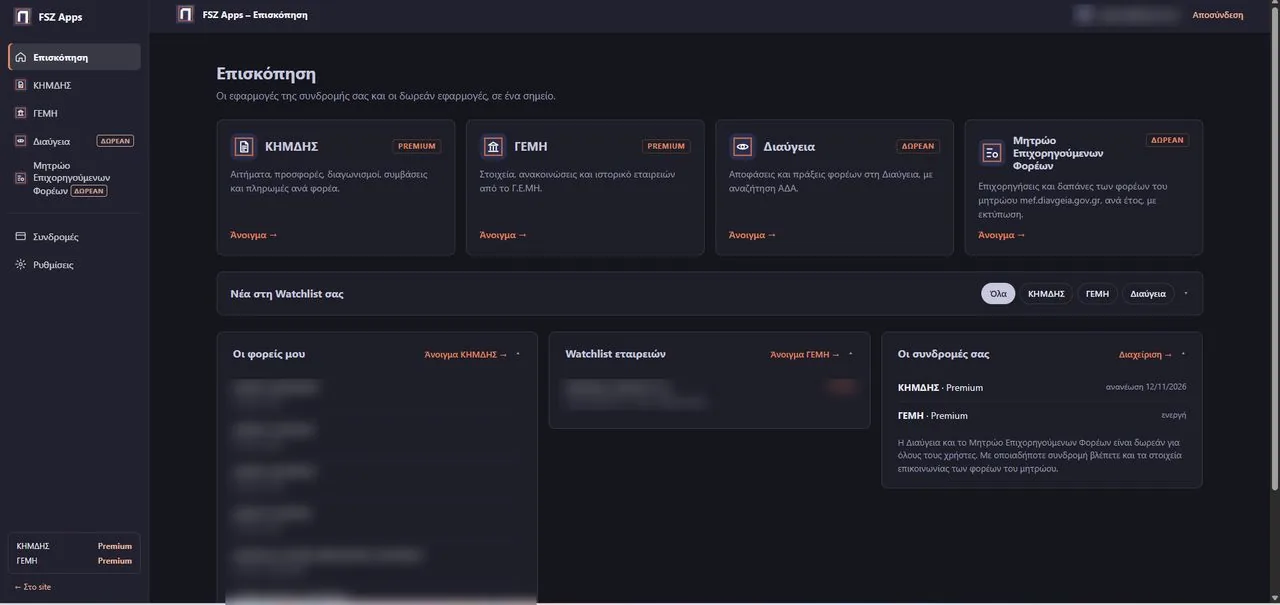This screenshot has height=605, width=1280.
Task: Go back via the ← Στο site link
Action: pyautogui.click(x=33, y=587)
